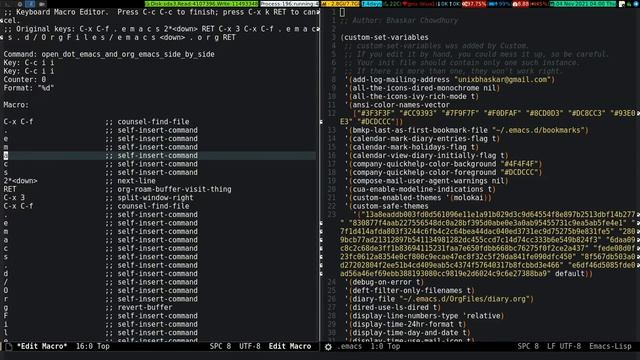Click the green disk sda3 read/write status block
This screenshot has width=640, height=360.
[202, 4]
